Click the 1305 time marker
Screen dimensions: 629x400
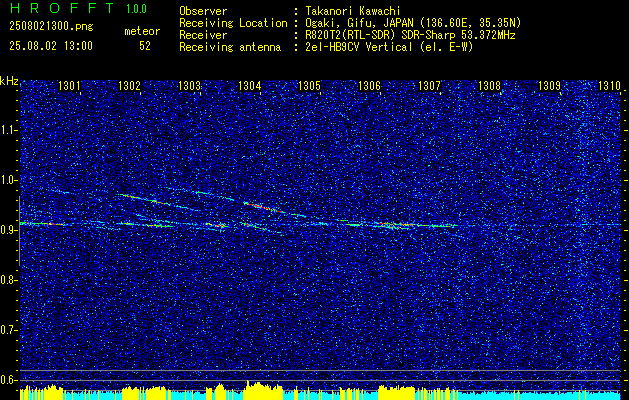(309, 85)
